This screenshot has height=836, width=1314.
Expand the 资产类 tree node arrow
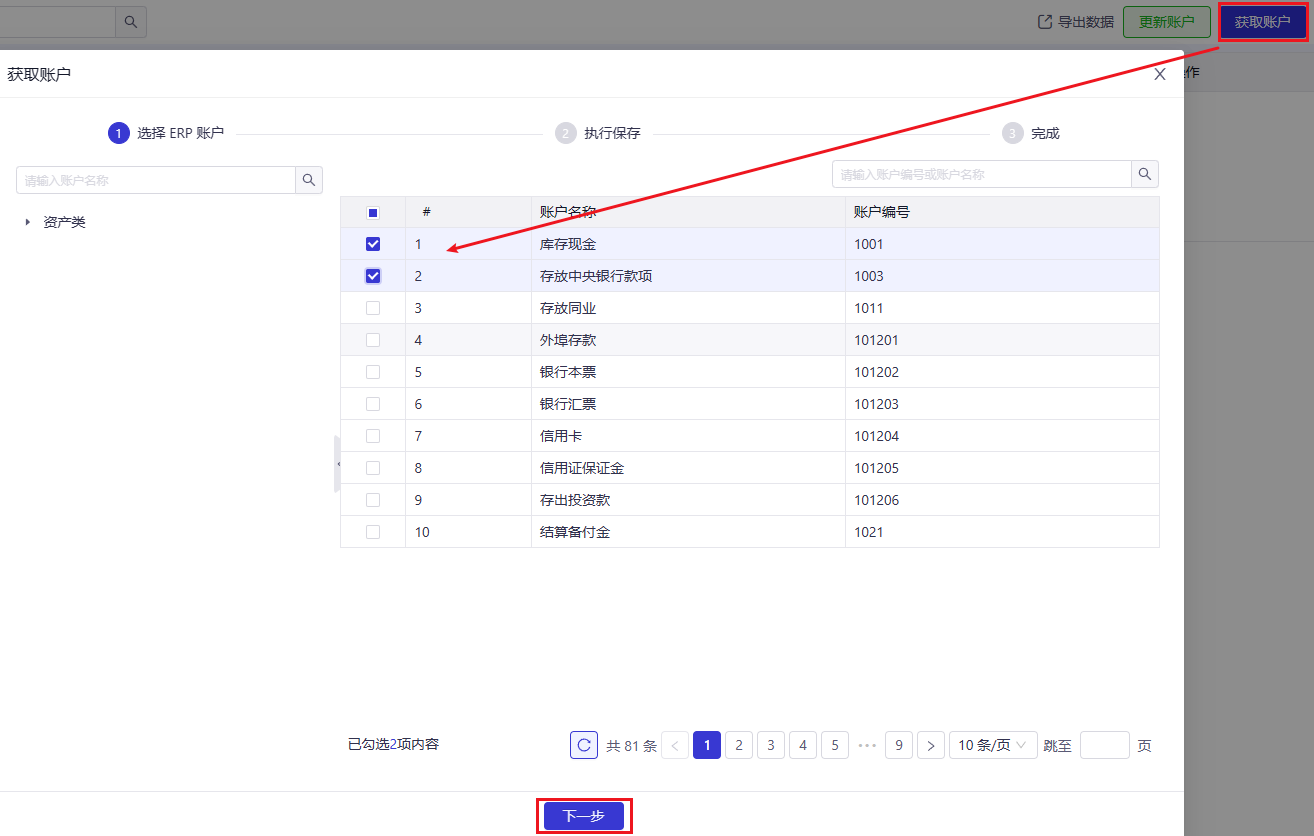coord(28,222)
